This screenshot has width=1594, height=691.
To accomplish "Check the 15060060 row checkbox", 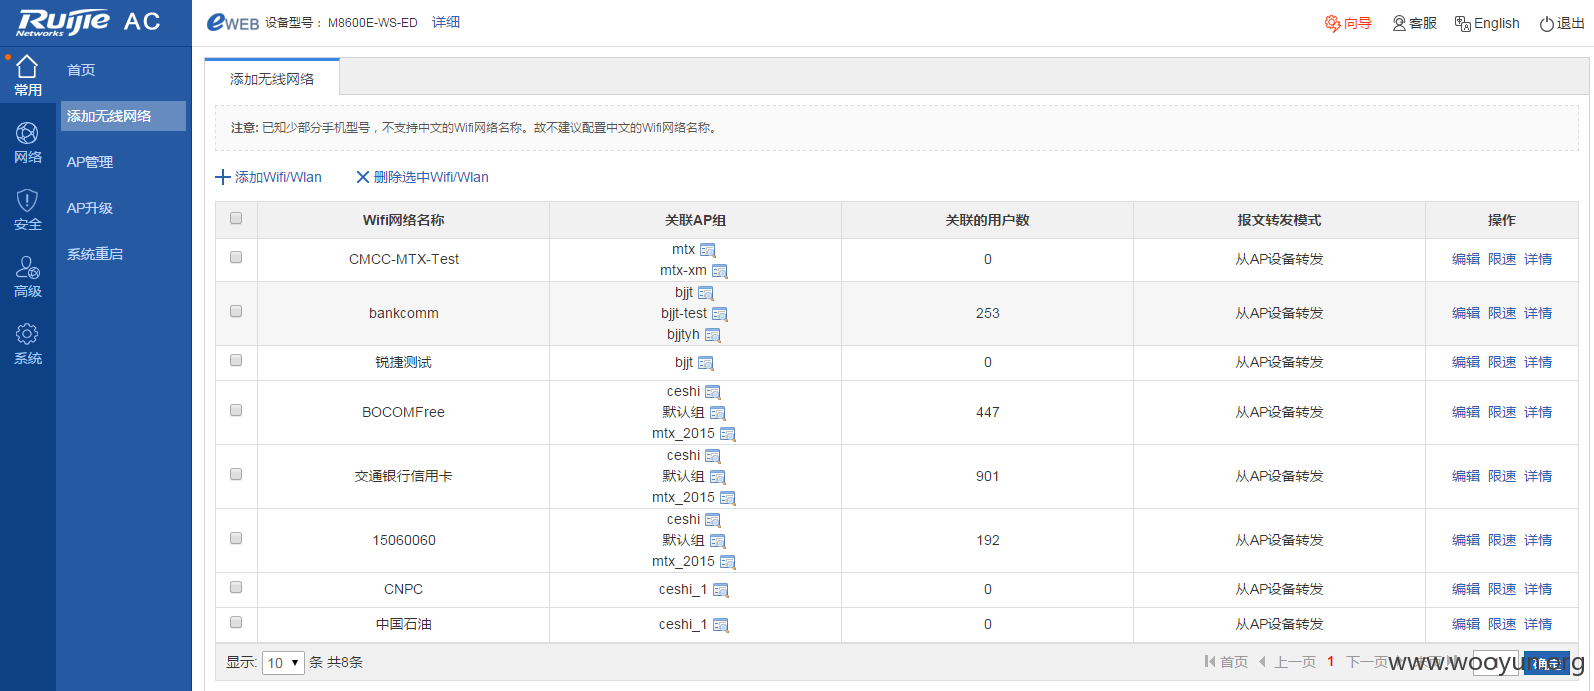I will tap(236, 538).
